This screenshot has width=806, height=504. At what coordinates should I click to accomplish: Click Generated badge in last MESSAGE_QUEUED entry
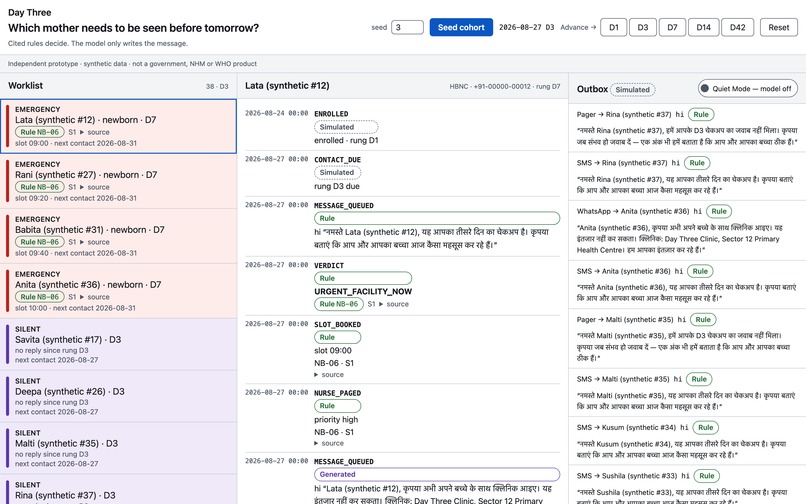[437, 474]
